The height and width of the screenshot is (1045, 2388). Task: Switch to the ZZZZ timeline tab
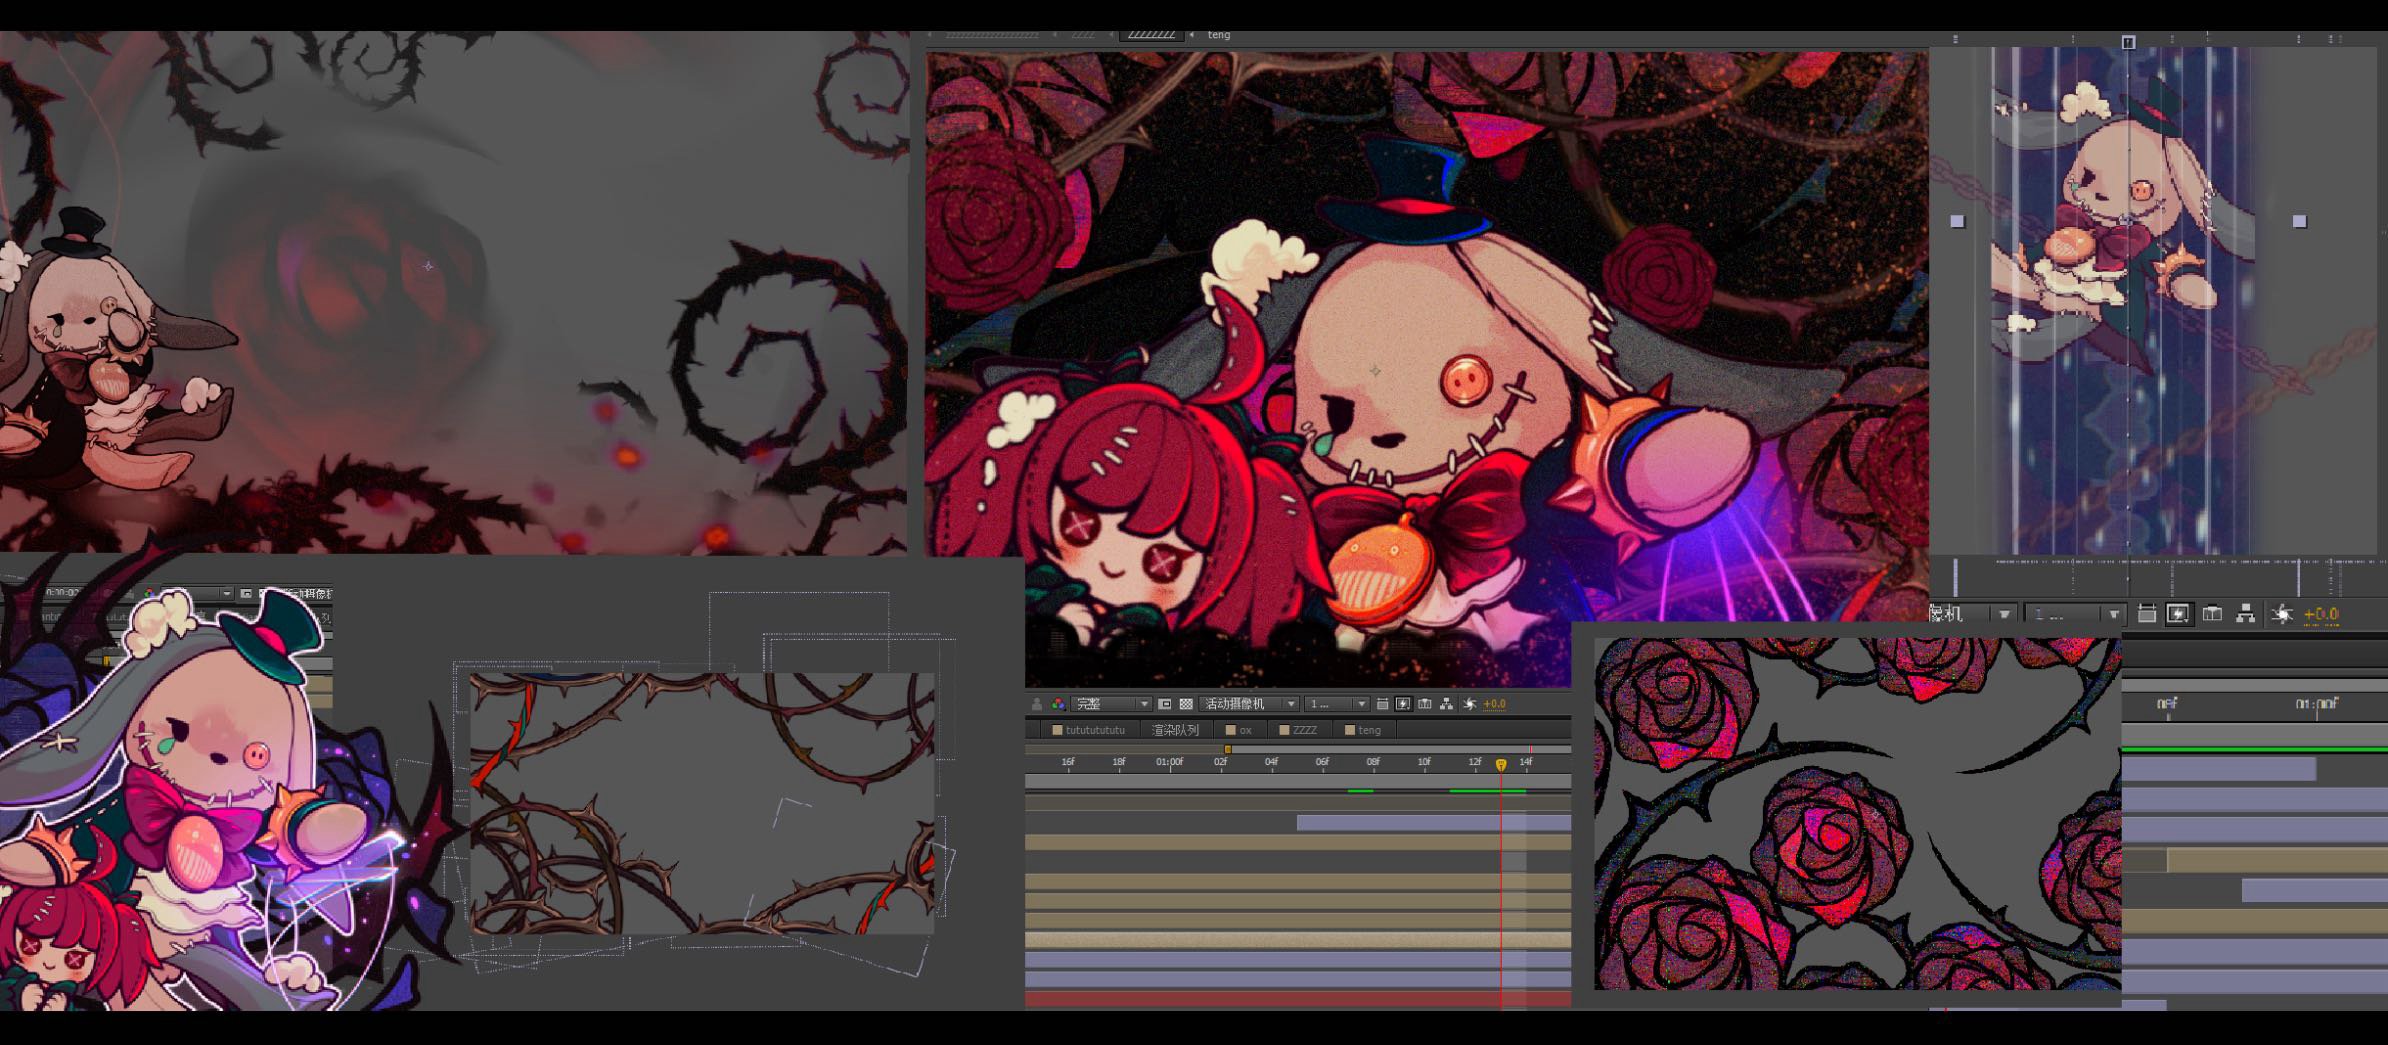point(1299,730)
